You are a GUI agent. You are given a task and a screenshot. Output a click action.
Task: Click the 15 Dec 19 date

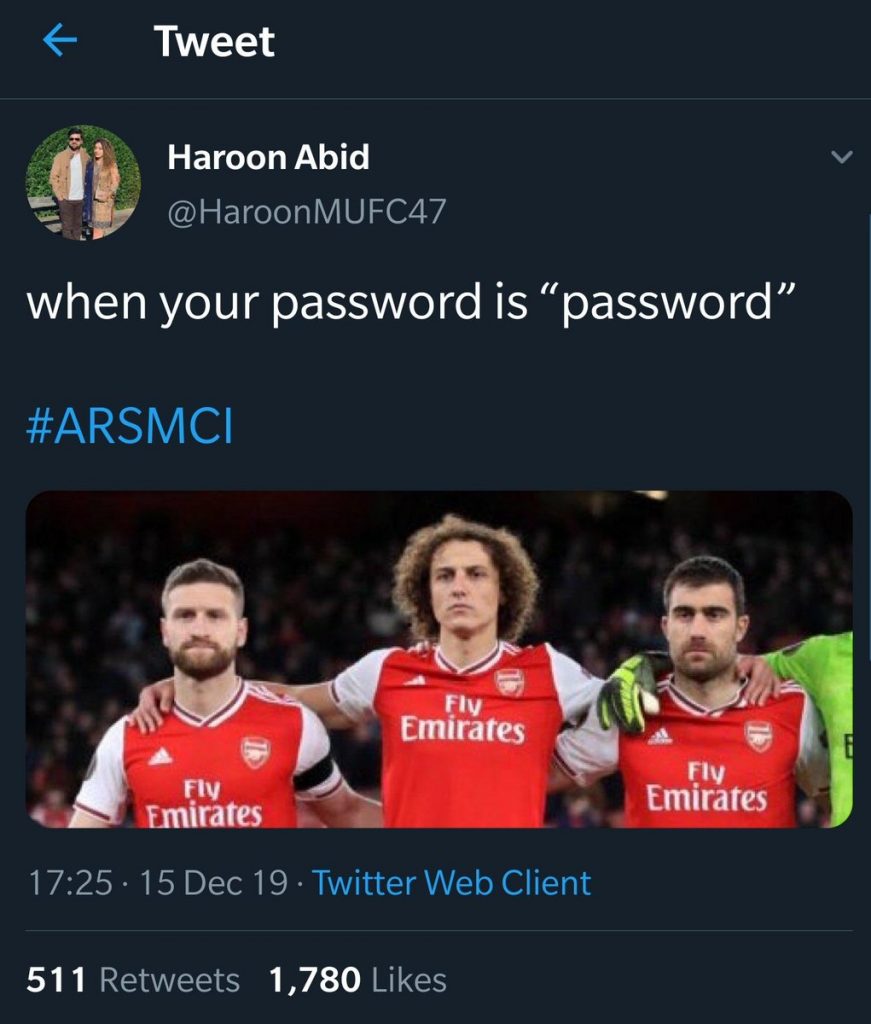pos(214,883)
